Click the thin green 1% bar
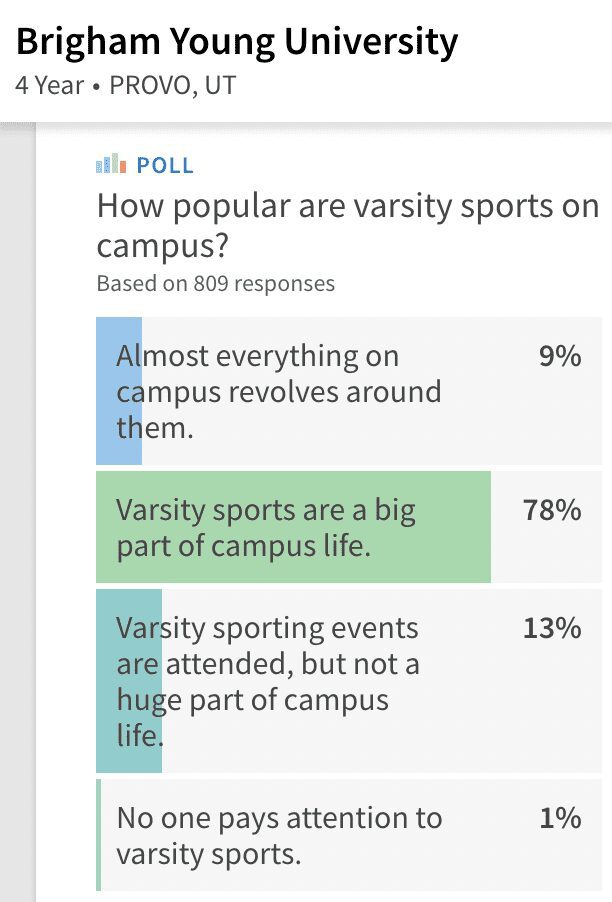The image size is (612, 902). click(x=98, y=835)
